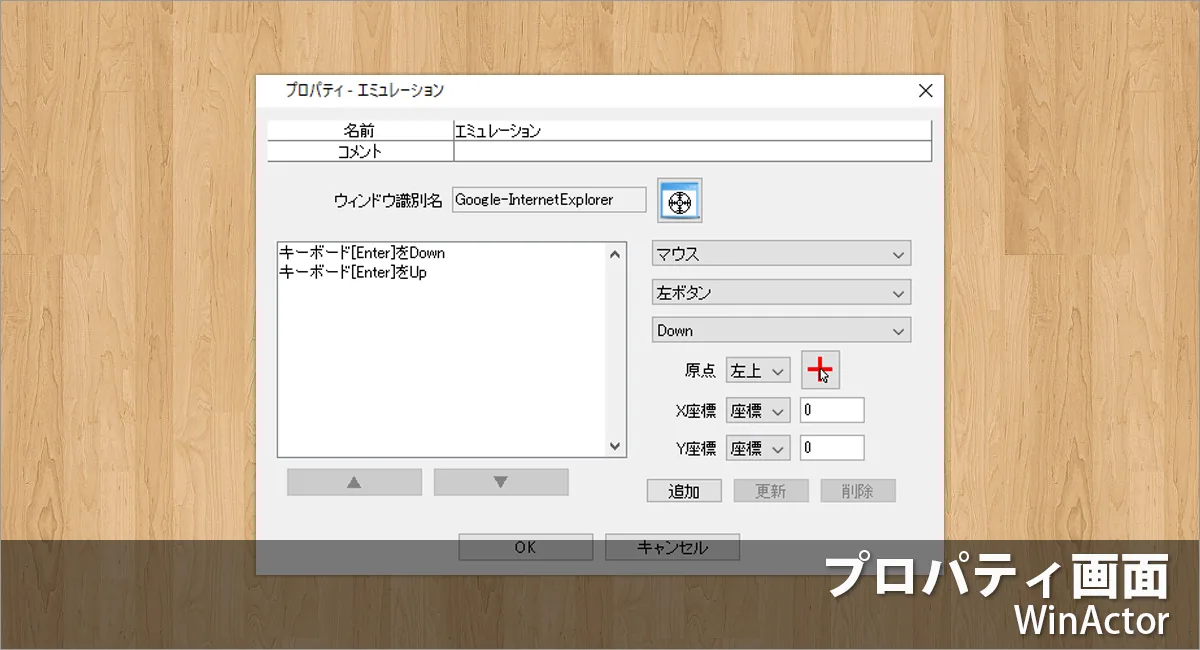Close the プロパティ dialog with X

(x=925, y=91)
